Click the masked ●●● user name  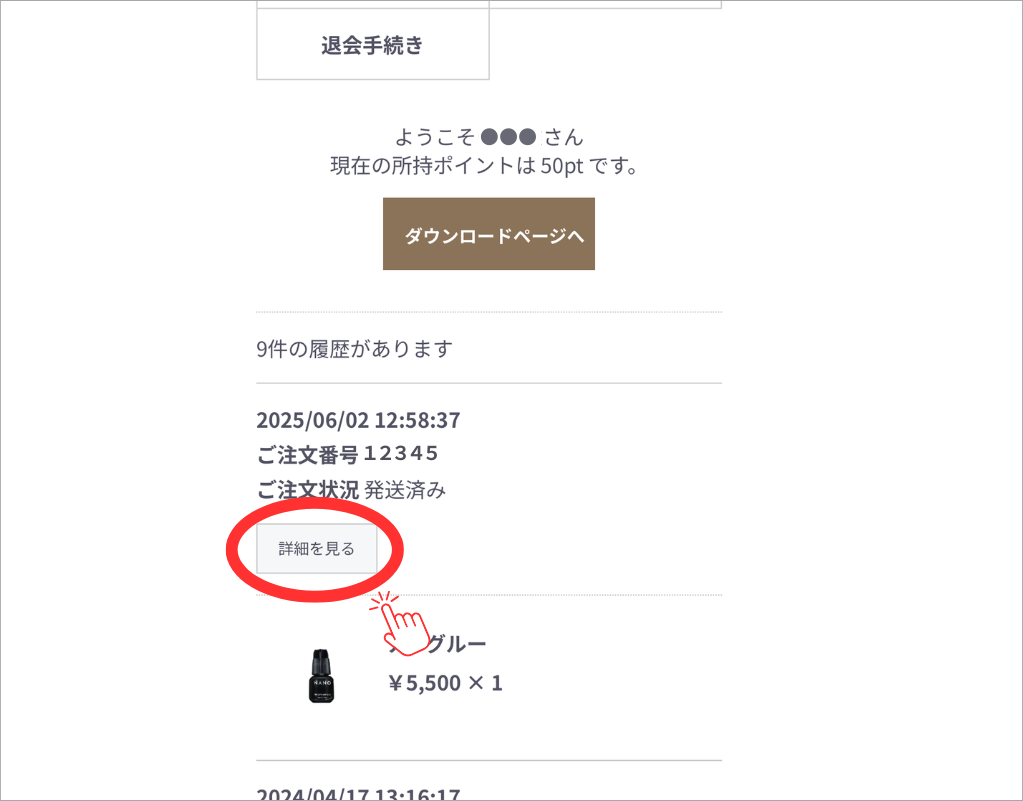[x=508, y=137]
